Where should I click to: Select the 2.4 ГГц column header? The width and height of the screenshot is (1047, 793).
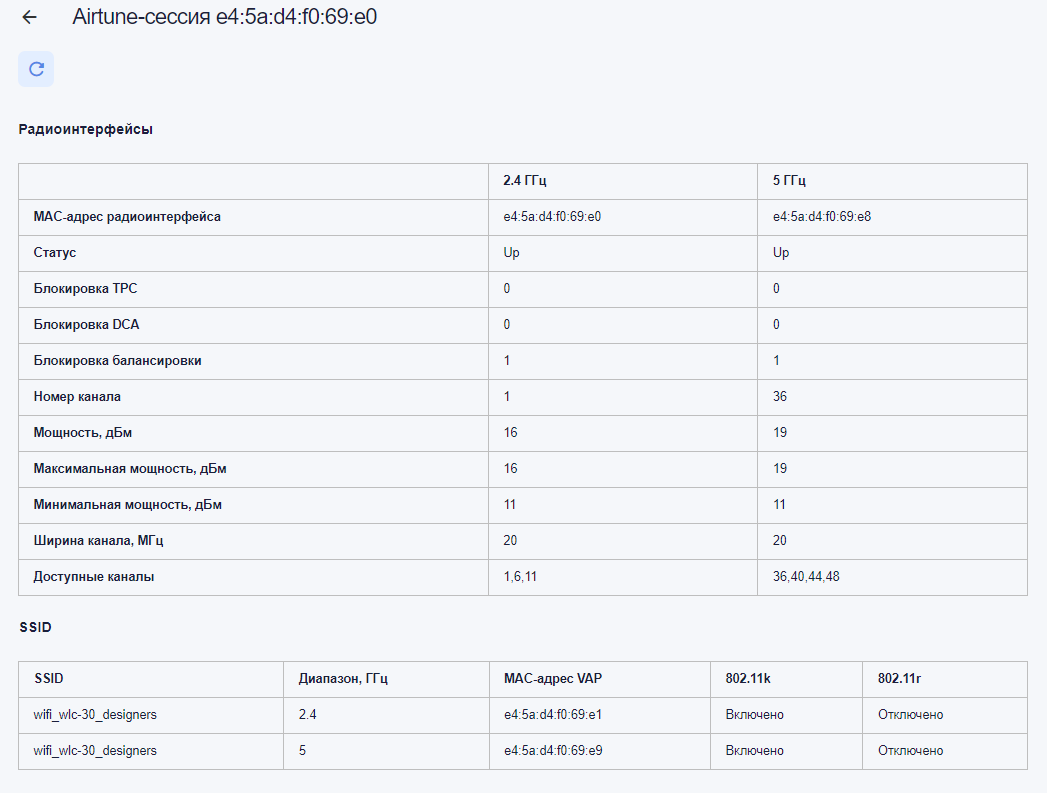(525, 181)
